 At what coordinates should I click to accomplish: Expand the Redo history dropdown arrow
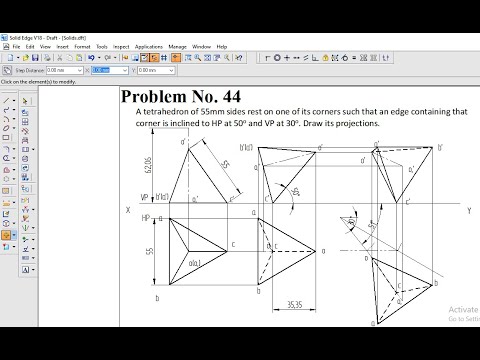coord(115,58)
